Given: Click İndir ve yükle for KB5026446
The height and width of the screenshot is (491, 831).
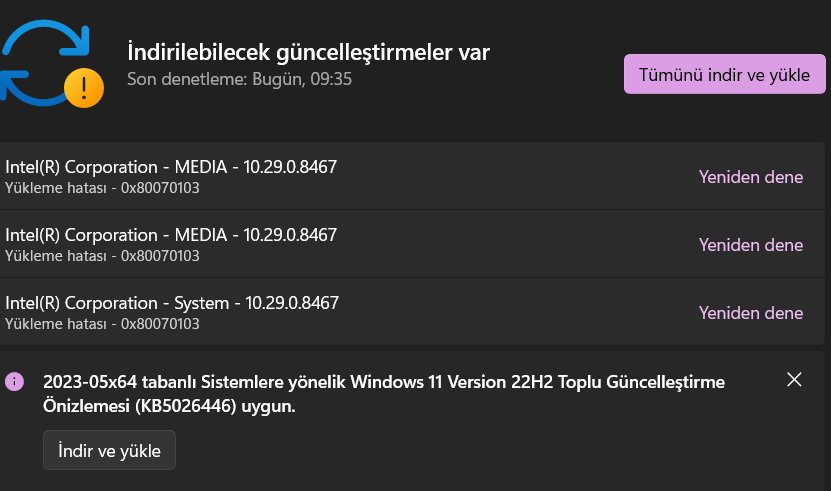Looking at the screenshot, I should [109, 450].
